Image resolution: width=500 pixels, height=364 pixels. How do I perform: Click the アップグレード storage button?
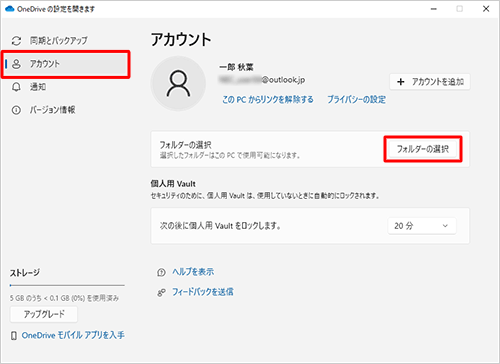click(44, 314)
